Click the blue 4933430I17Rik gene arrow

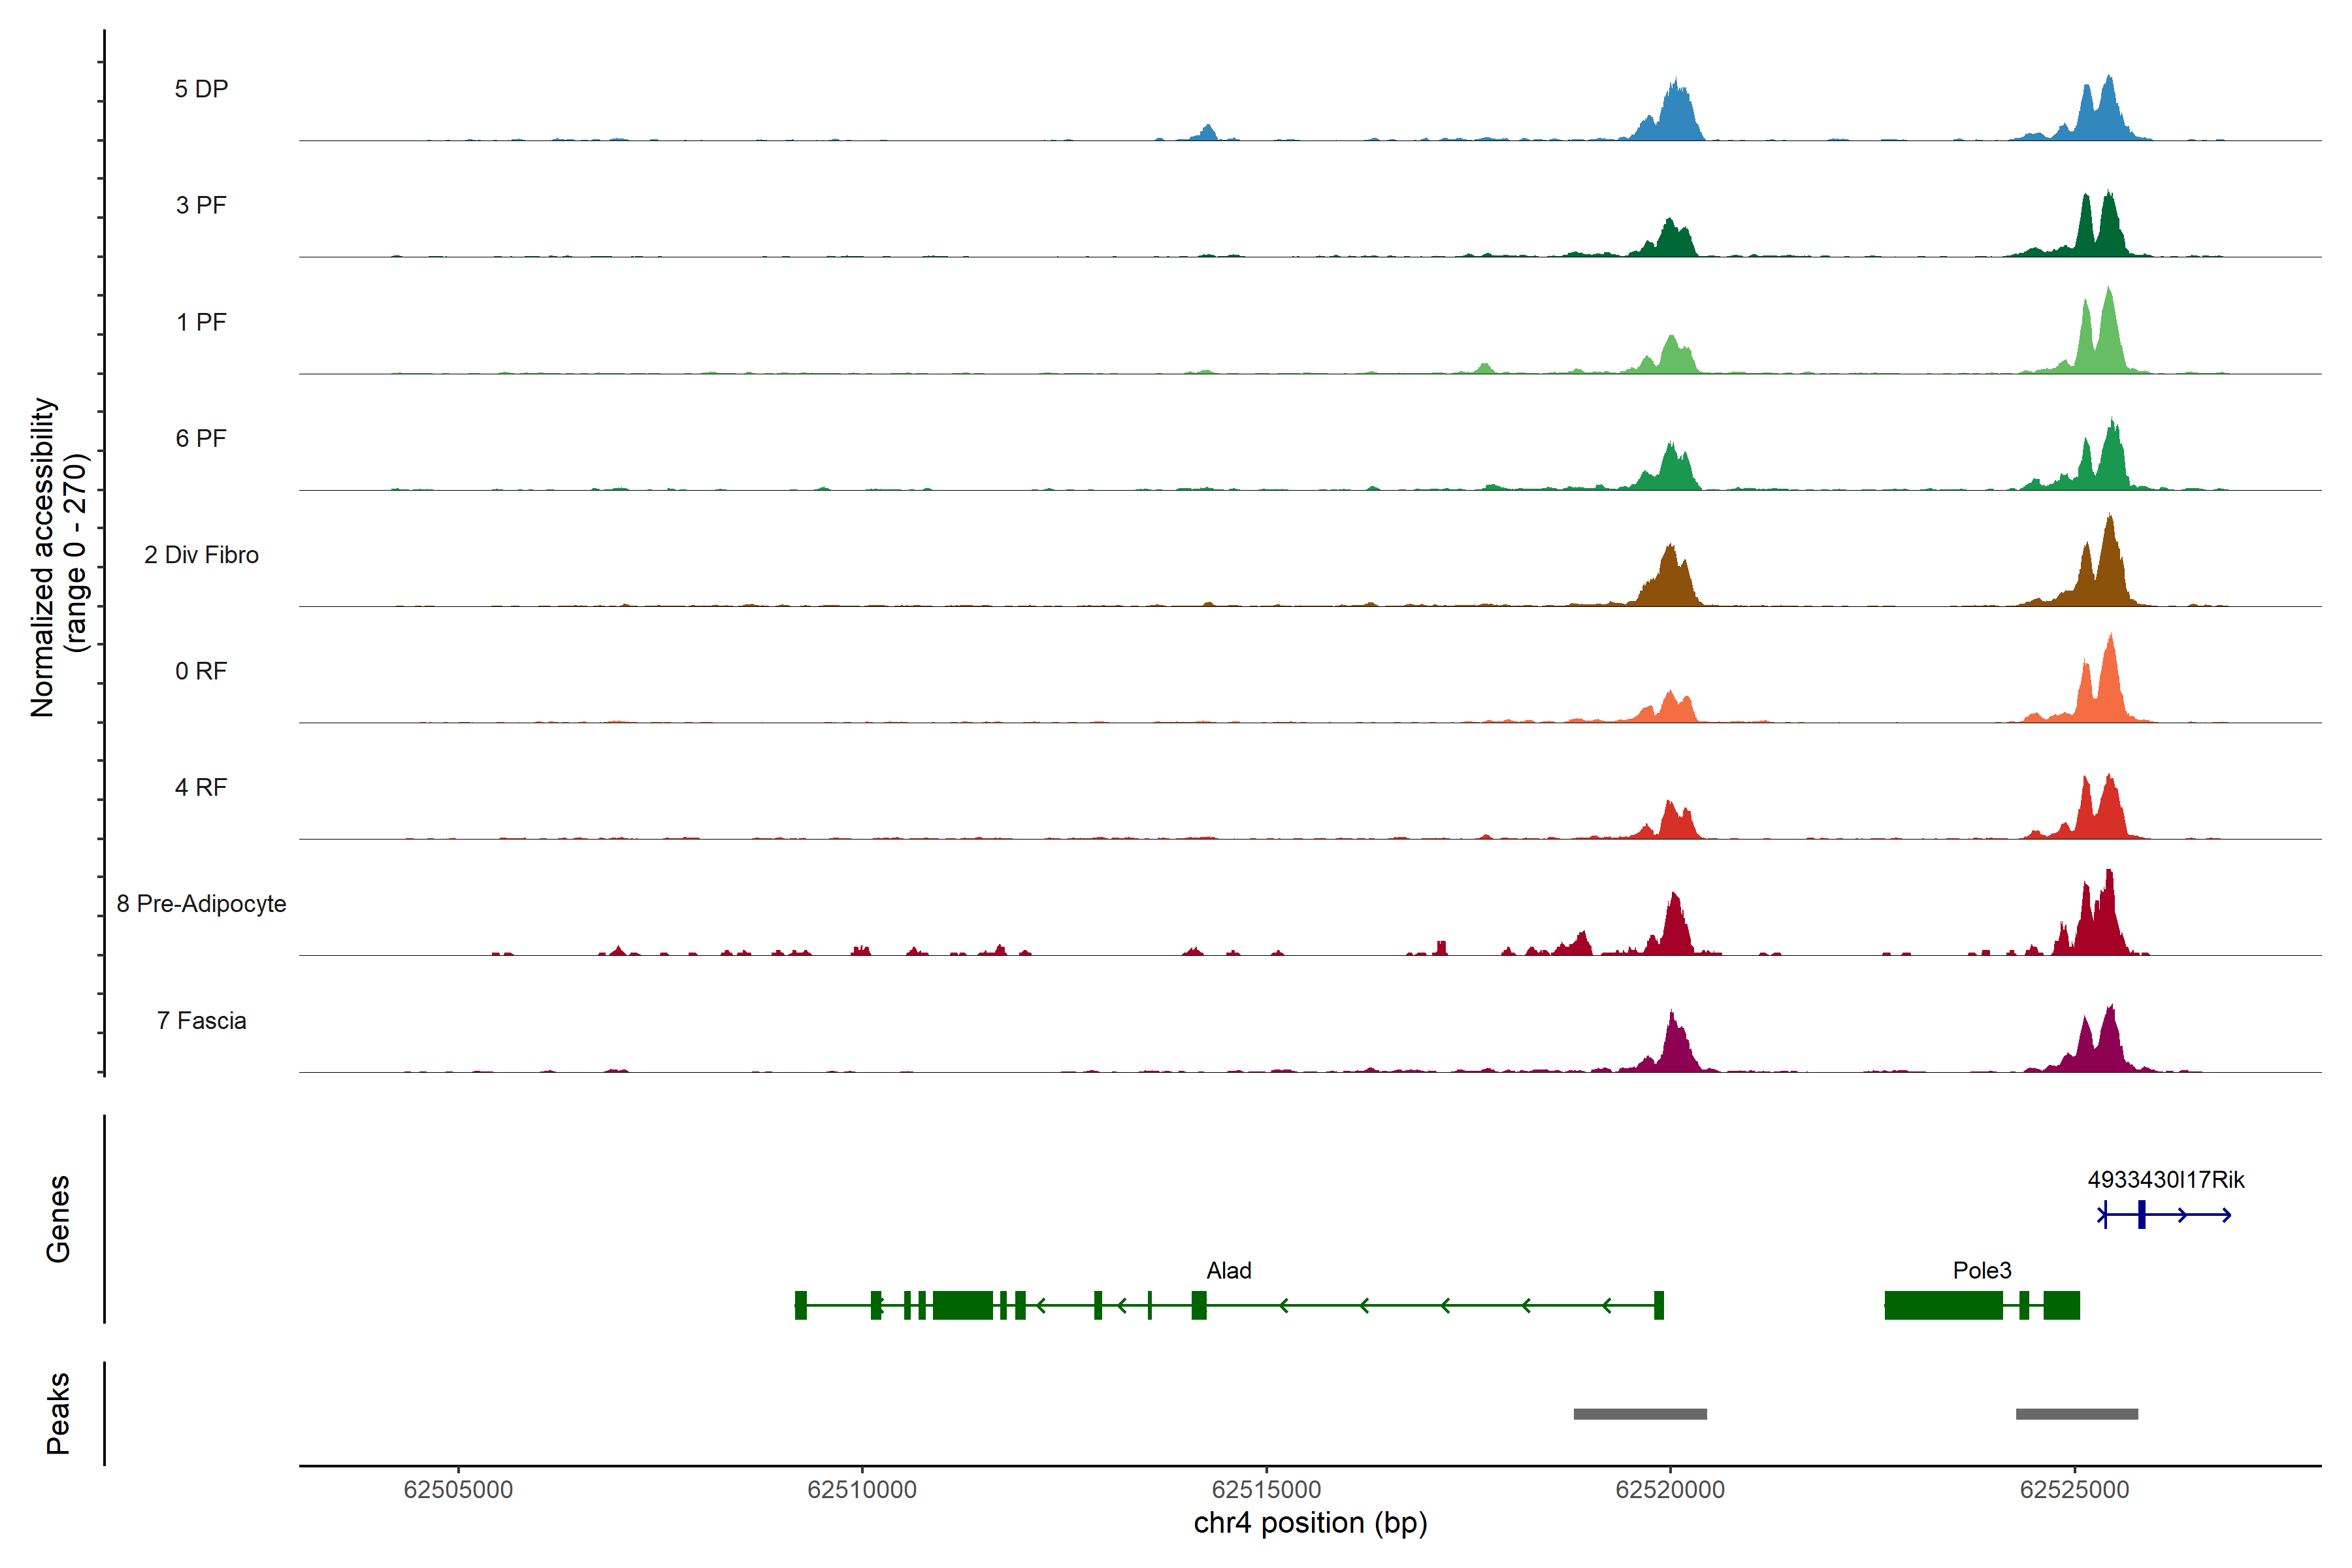coord(2165,1215)
